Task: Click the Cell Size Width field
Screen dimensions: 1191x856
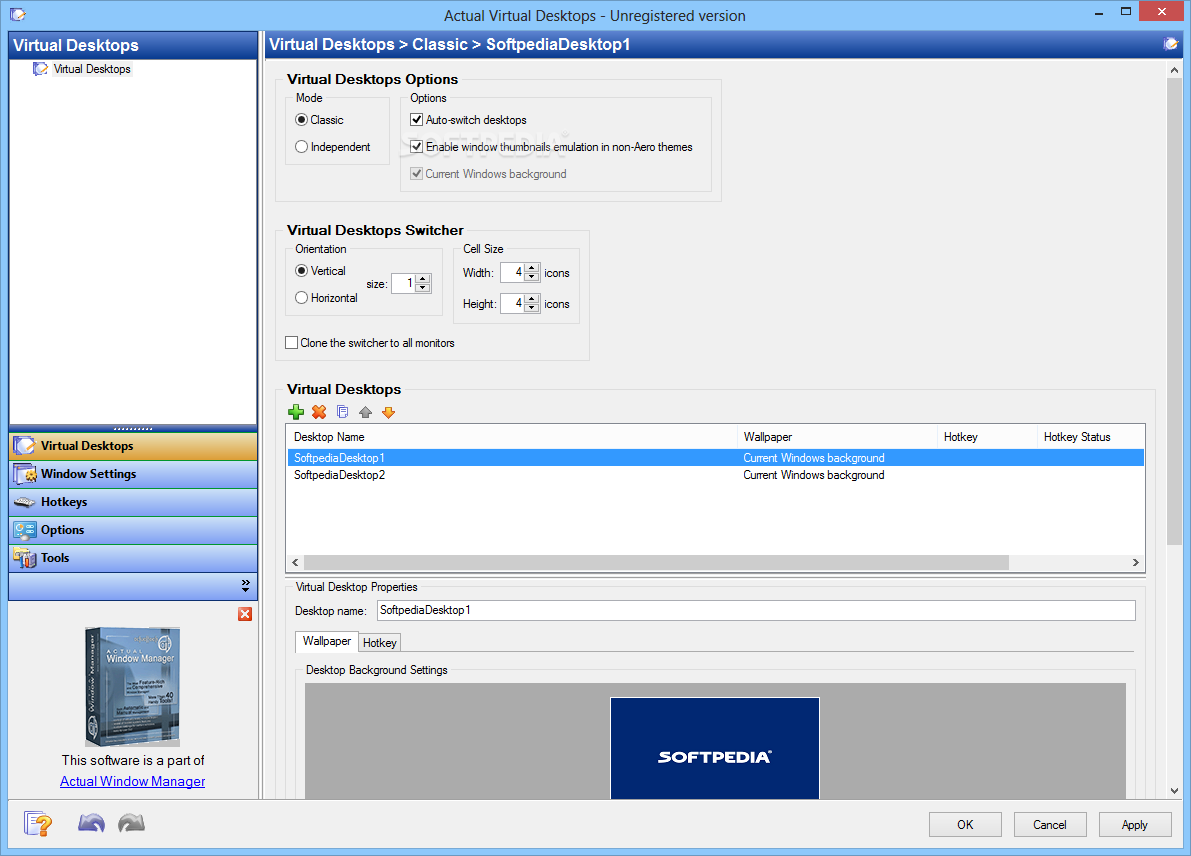Action: tap(513, 272)
